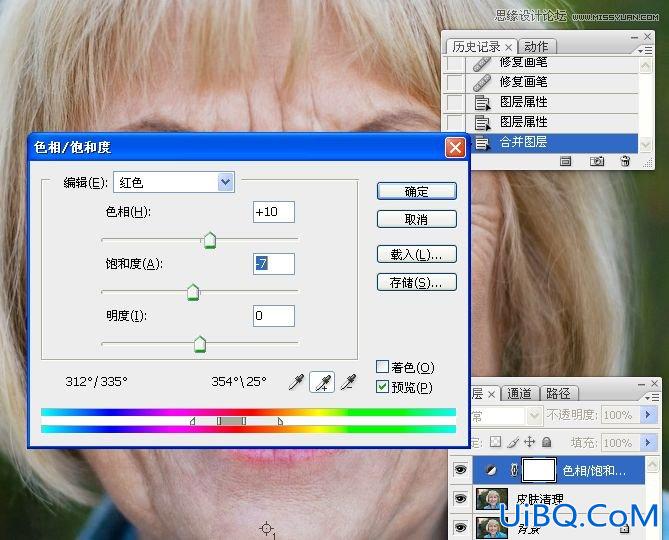Click the 存储(S)... save button
Viewport: 669px width, 540px height.
[x=416, y=282]
